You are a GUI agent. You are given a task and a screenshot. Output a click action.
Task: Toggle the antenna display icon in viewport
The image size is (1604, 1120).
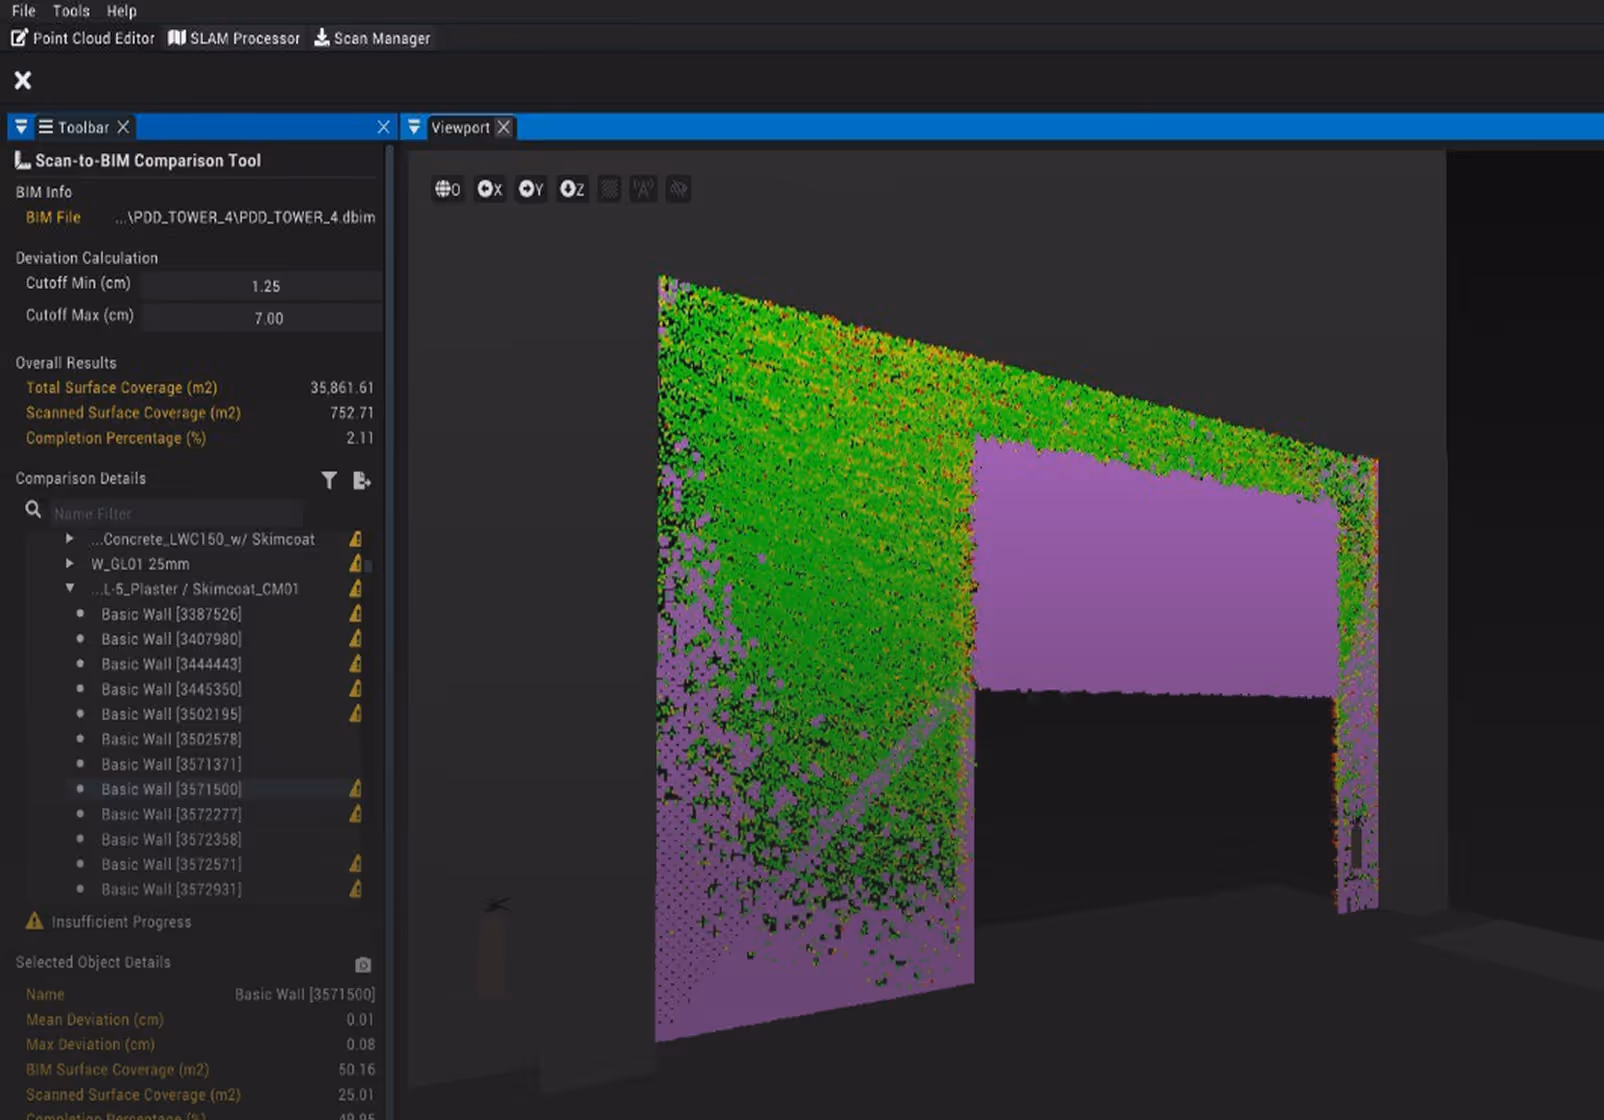tap(643, 188)
